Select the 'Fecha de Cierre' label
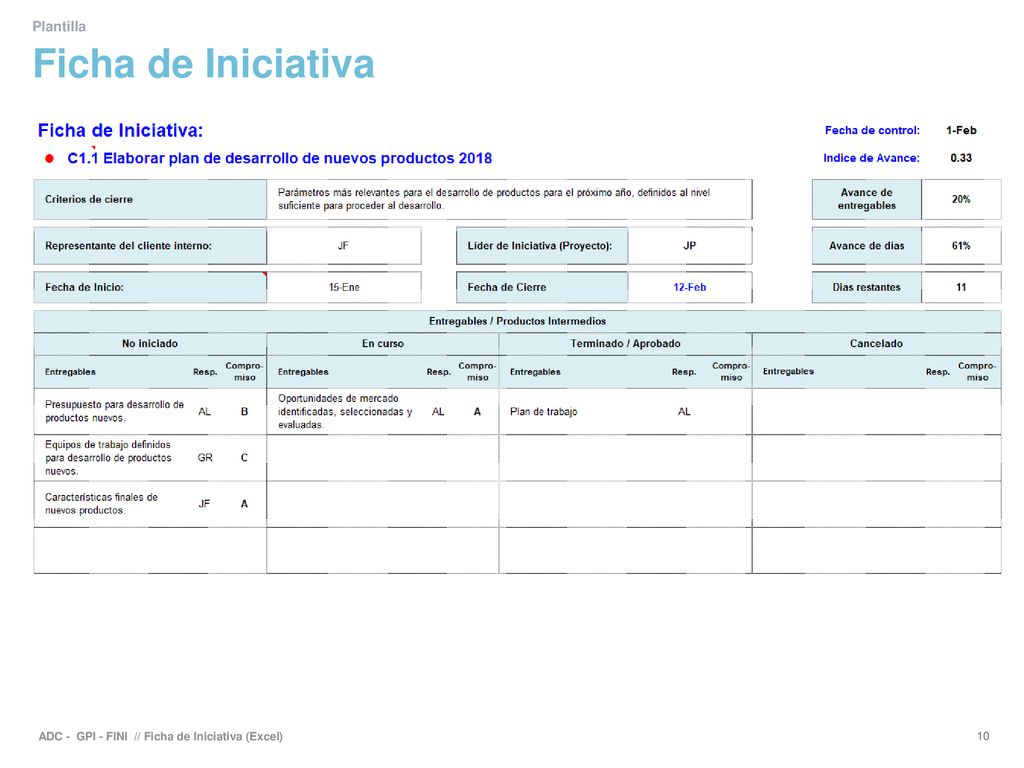Viewport: 1024px width, 768px height. click(542, 287)
